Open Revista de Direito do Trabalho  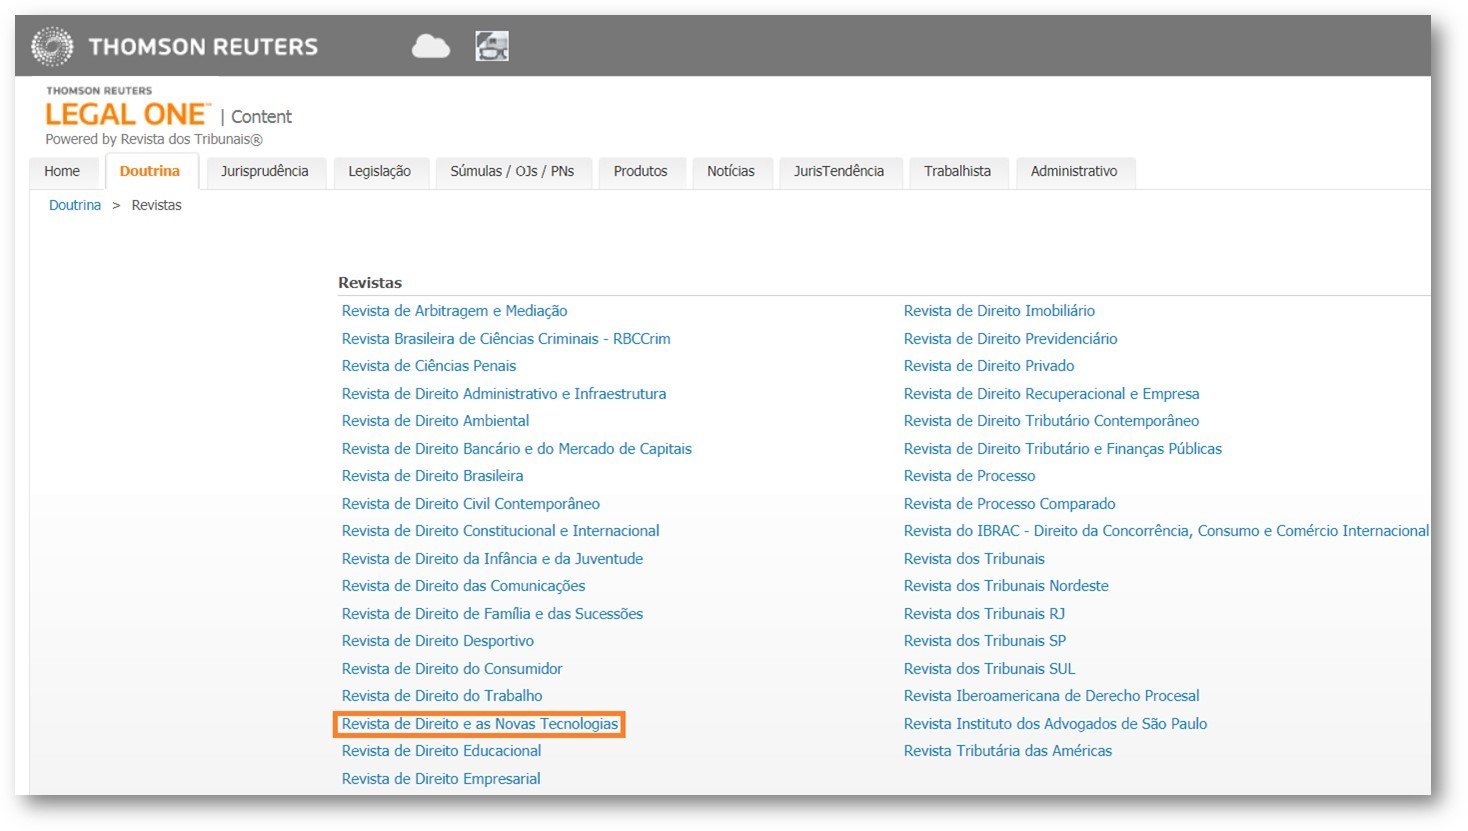point(442,696)
